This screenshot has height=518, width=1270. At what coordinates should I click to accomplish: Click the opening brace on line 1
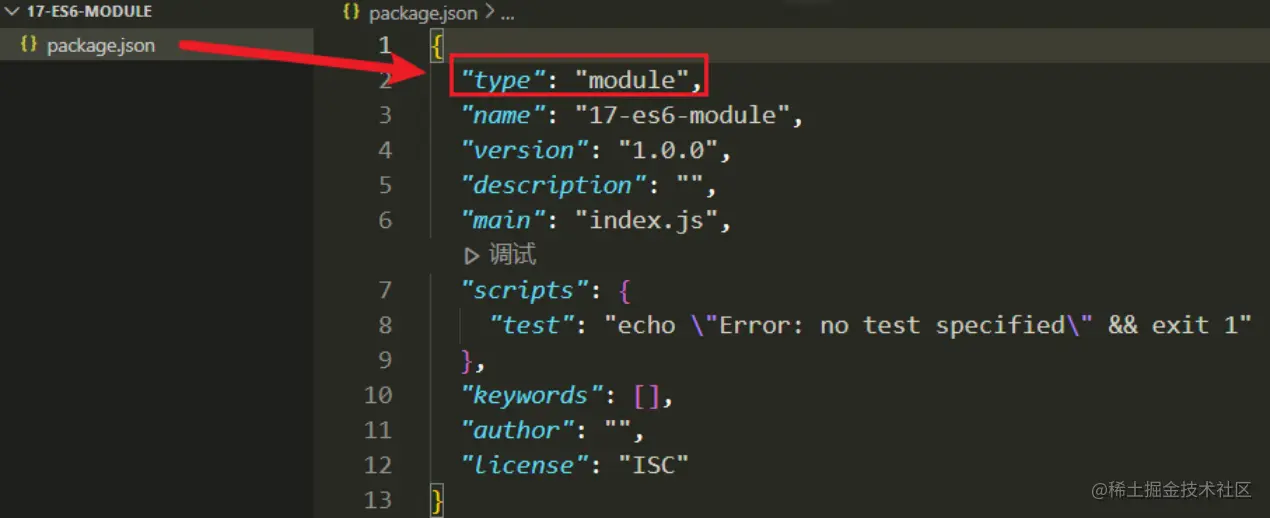tap(437, 46)
